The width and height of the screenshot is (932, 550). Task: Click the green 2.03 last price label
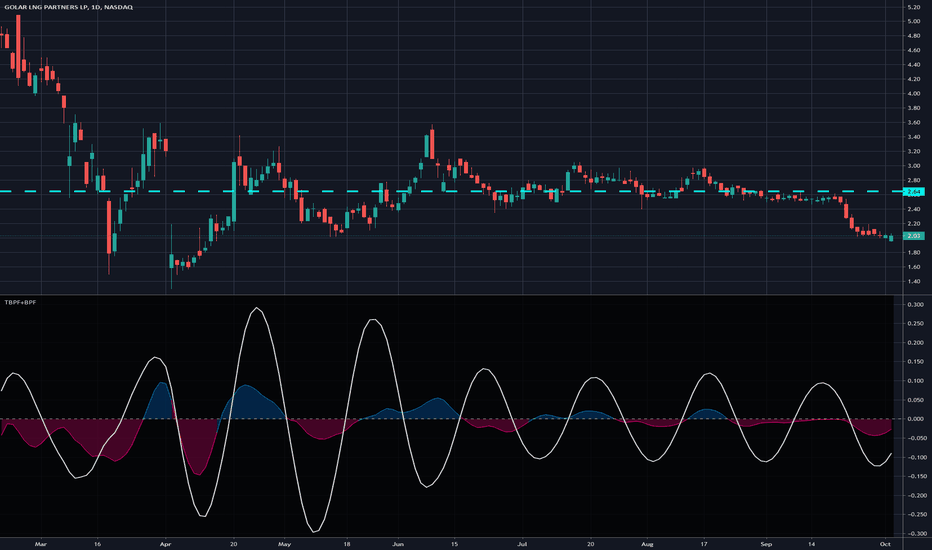914,236
